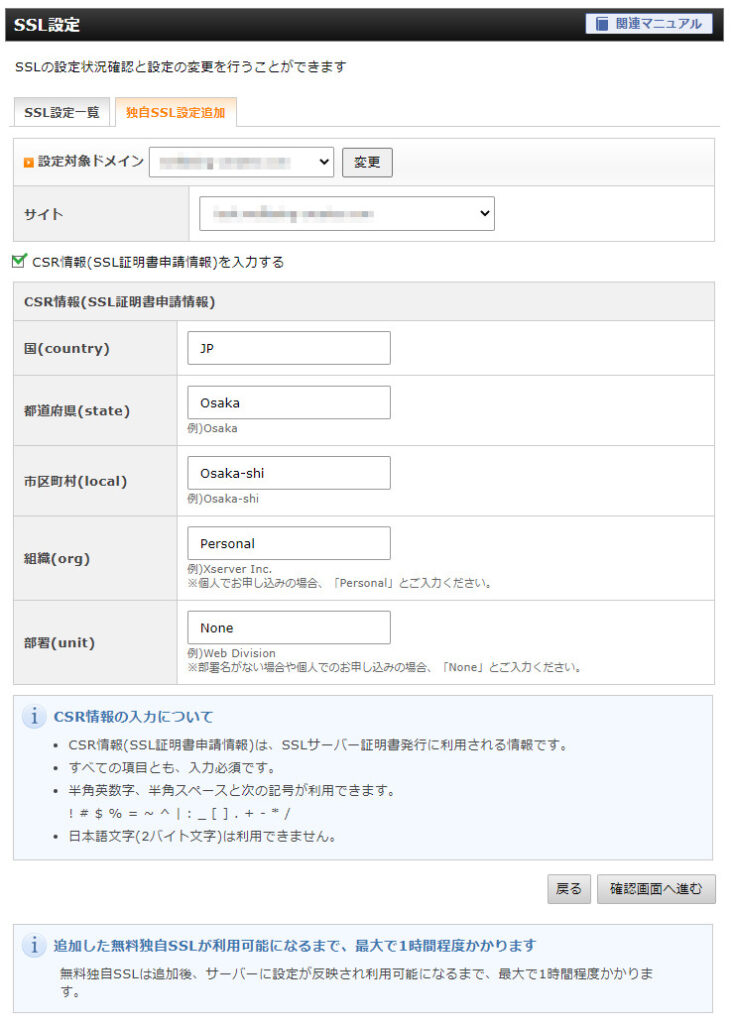
Task: Click the 例)Osaka-shi hint under the local field
Action: [x=223, y=499]
